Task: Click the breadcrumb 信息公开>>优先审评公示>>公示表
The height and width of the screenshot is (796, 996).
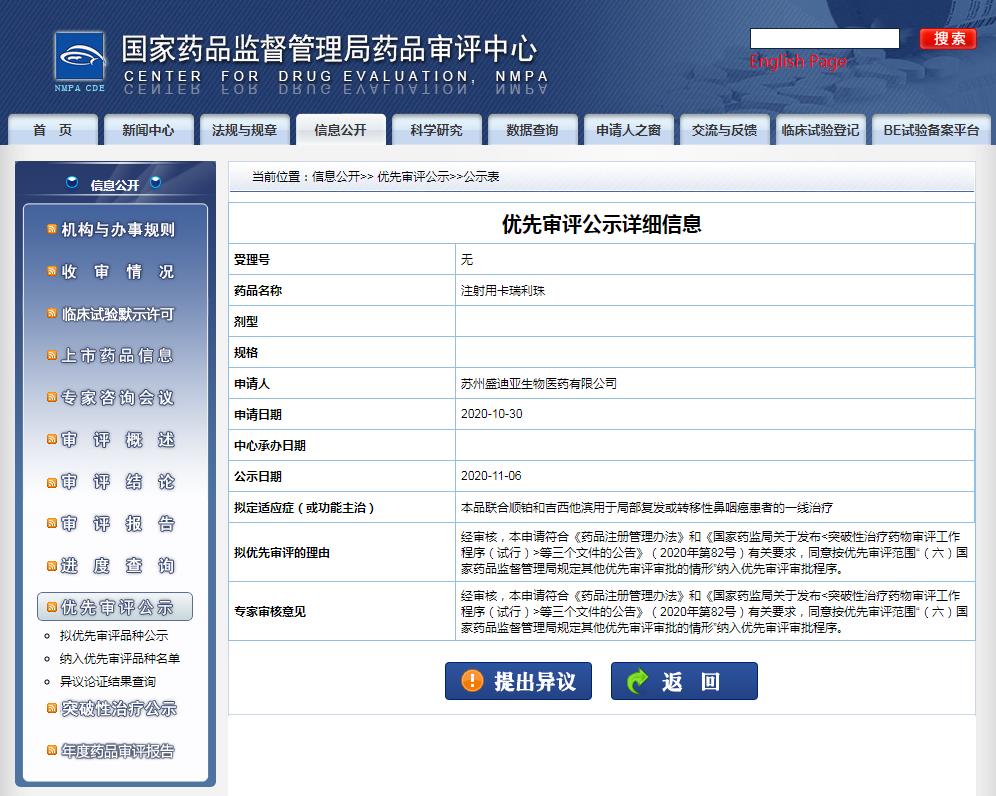Action: click(405, 177)
